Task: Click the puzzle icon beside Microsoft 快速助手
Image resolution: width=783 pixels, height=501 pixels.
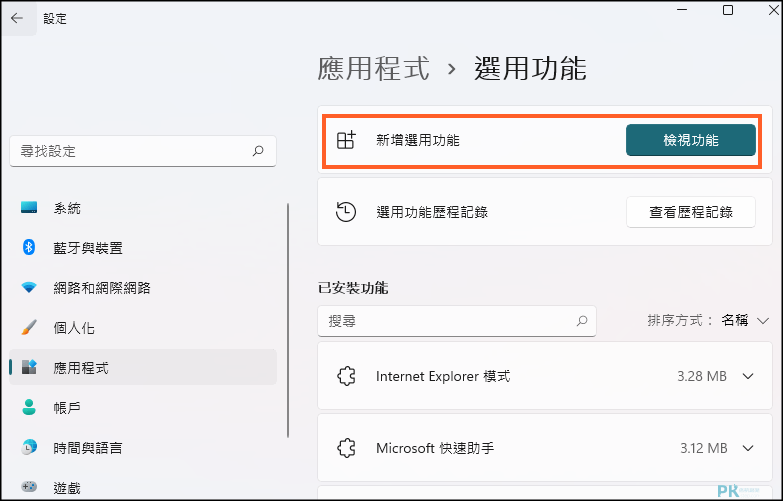Action: click(x=346, y=448)
